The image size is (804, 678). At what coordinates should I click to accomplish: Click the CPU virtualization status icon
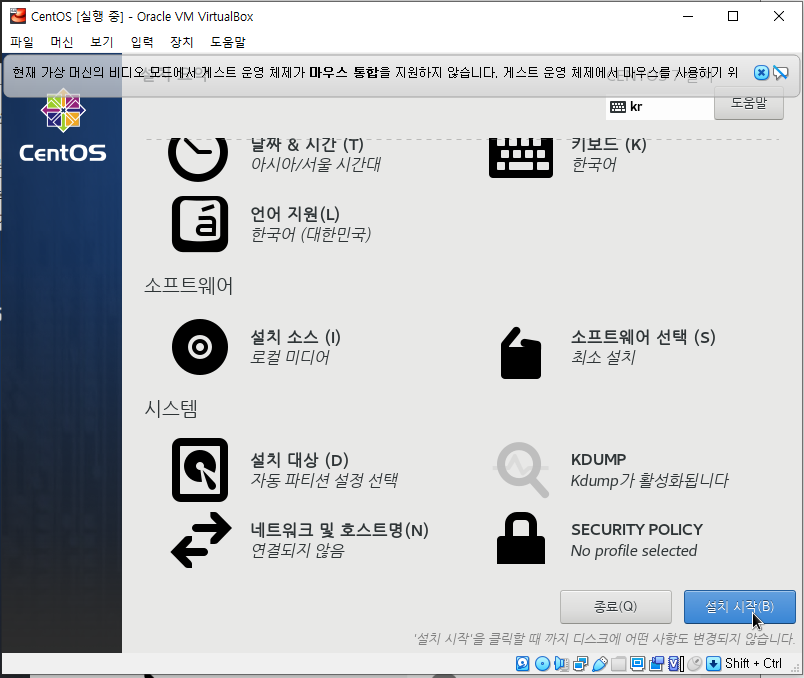point(676,664)
